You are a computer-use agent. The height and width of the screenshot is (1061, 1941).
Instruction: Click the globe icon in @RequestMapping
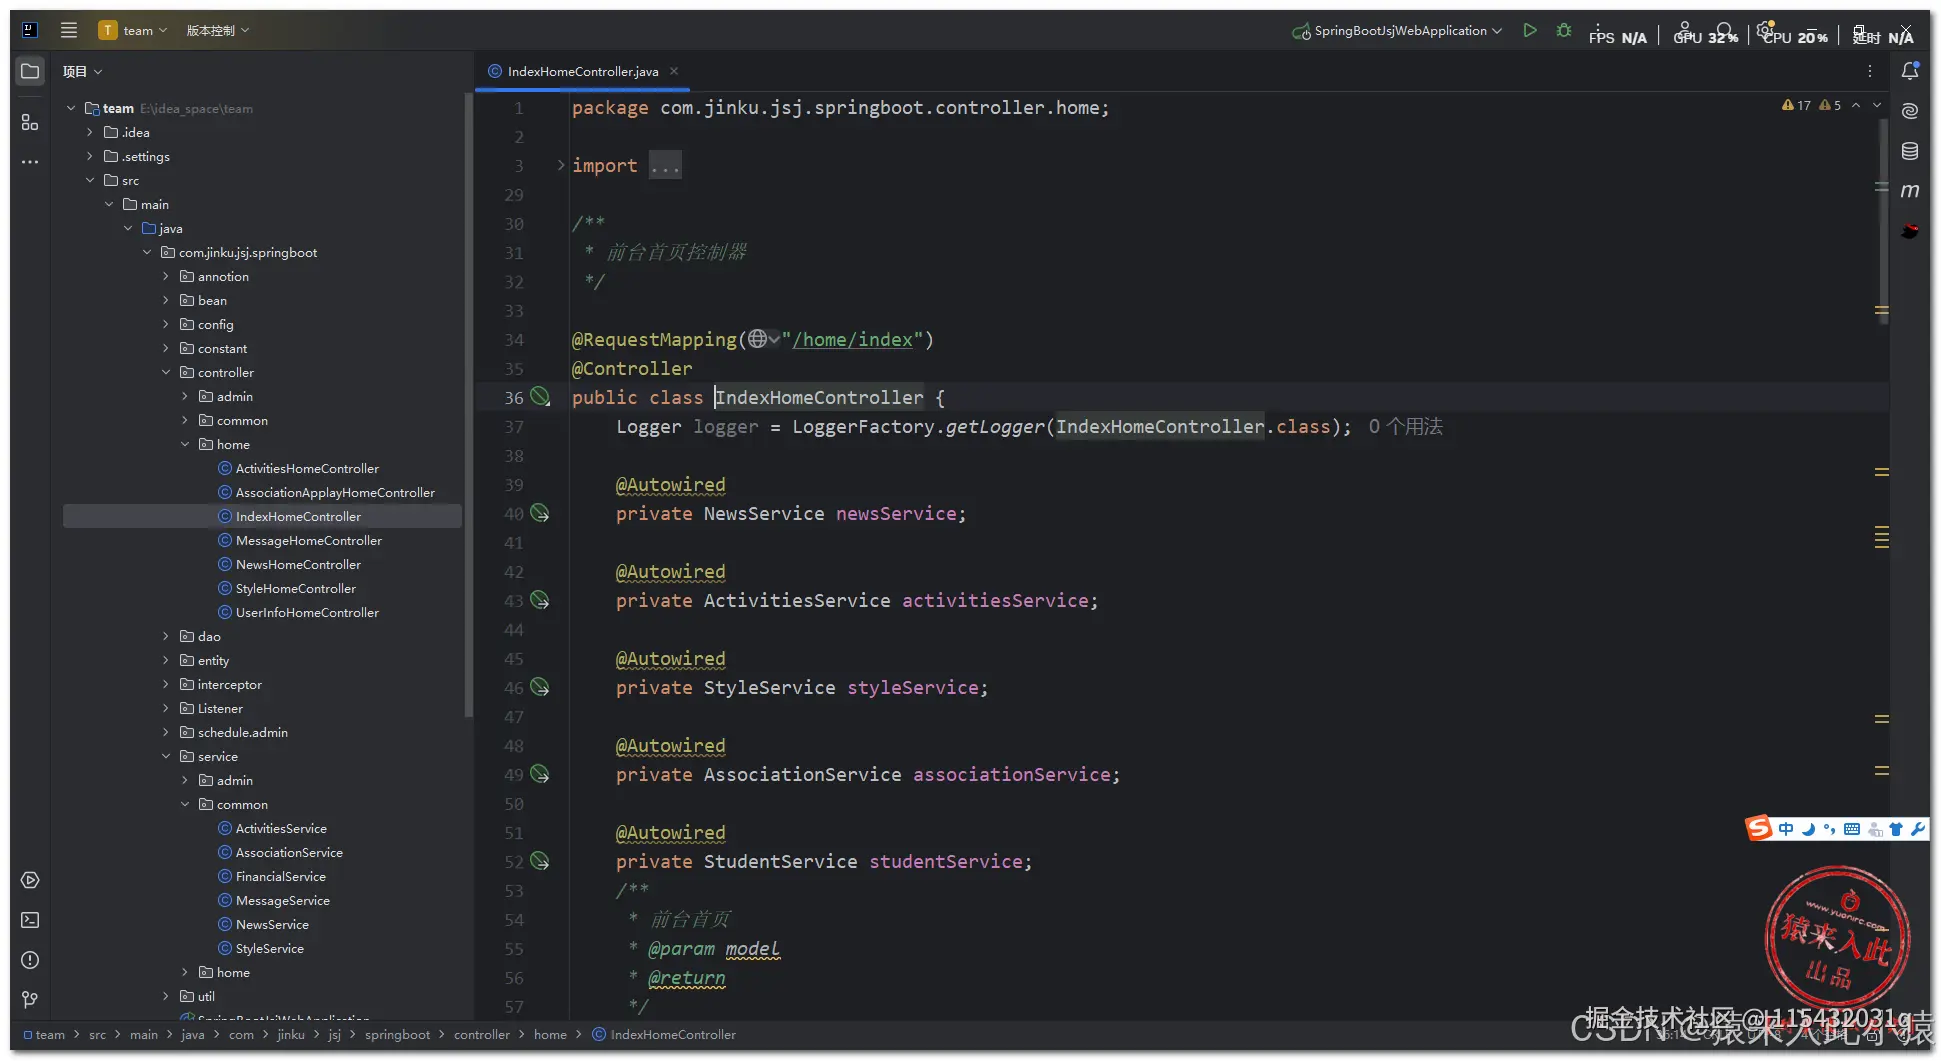pos(758,339)
